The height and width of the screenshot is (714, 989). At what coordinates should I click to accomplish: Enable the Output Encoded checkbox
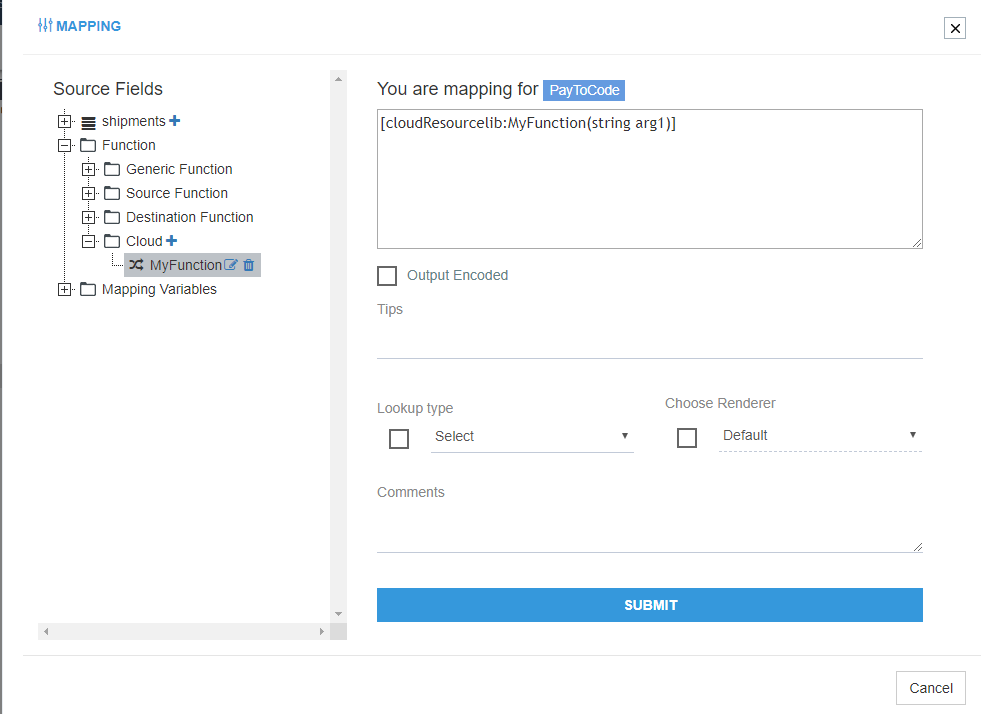tap(387, 275)
